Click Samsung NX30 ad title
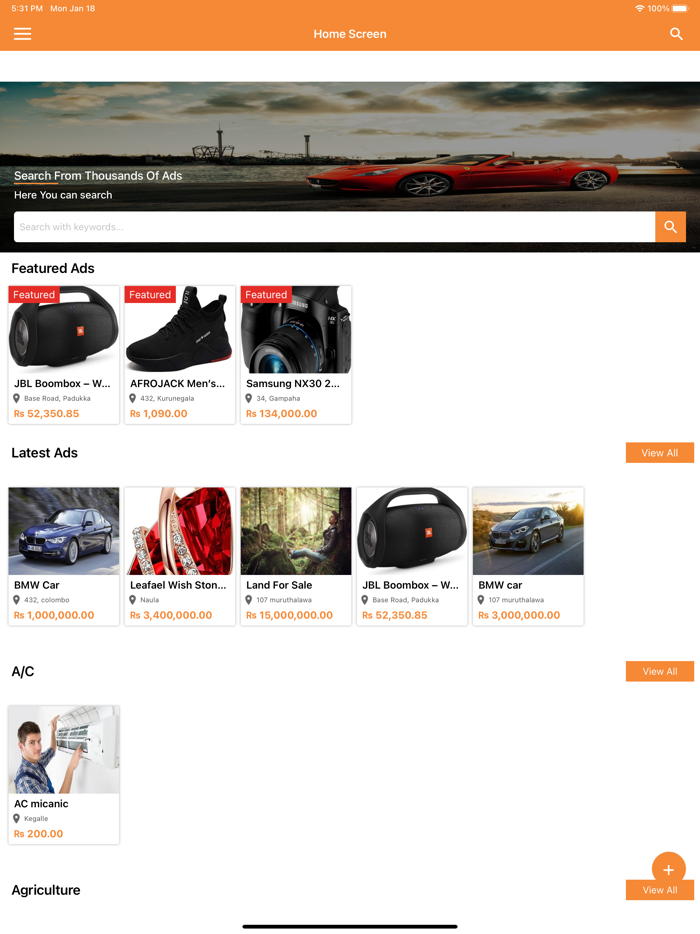The image size is (700, 934). 293,384
